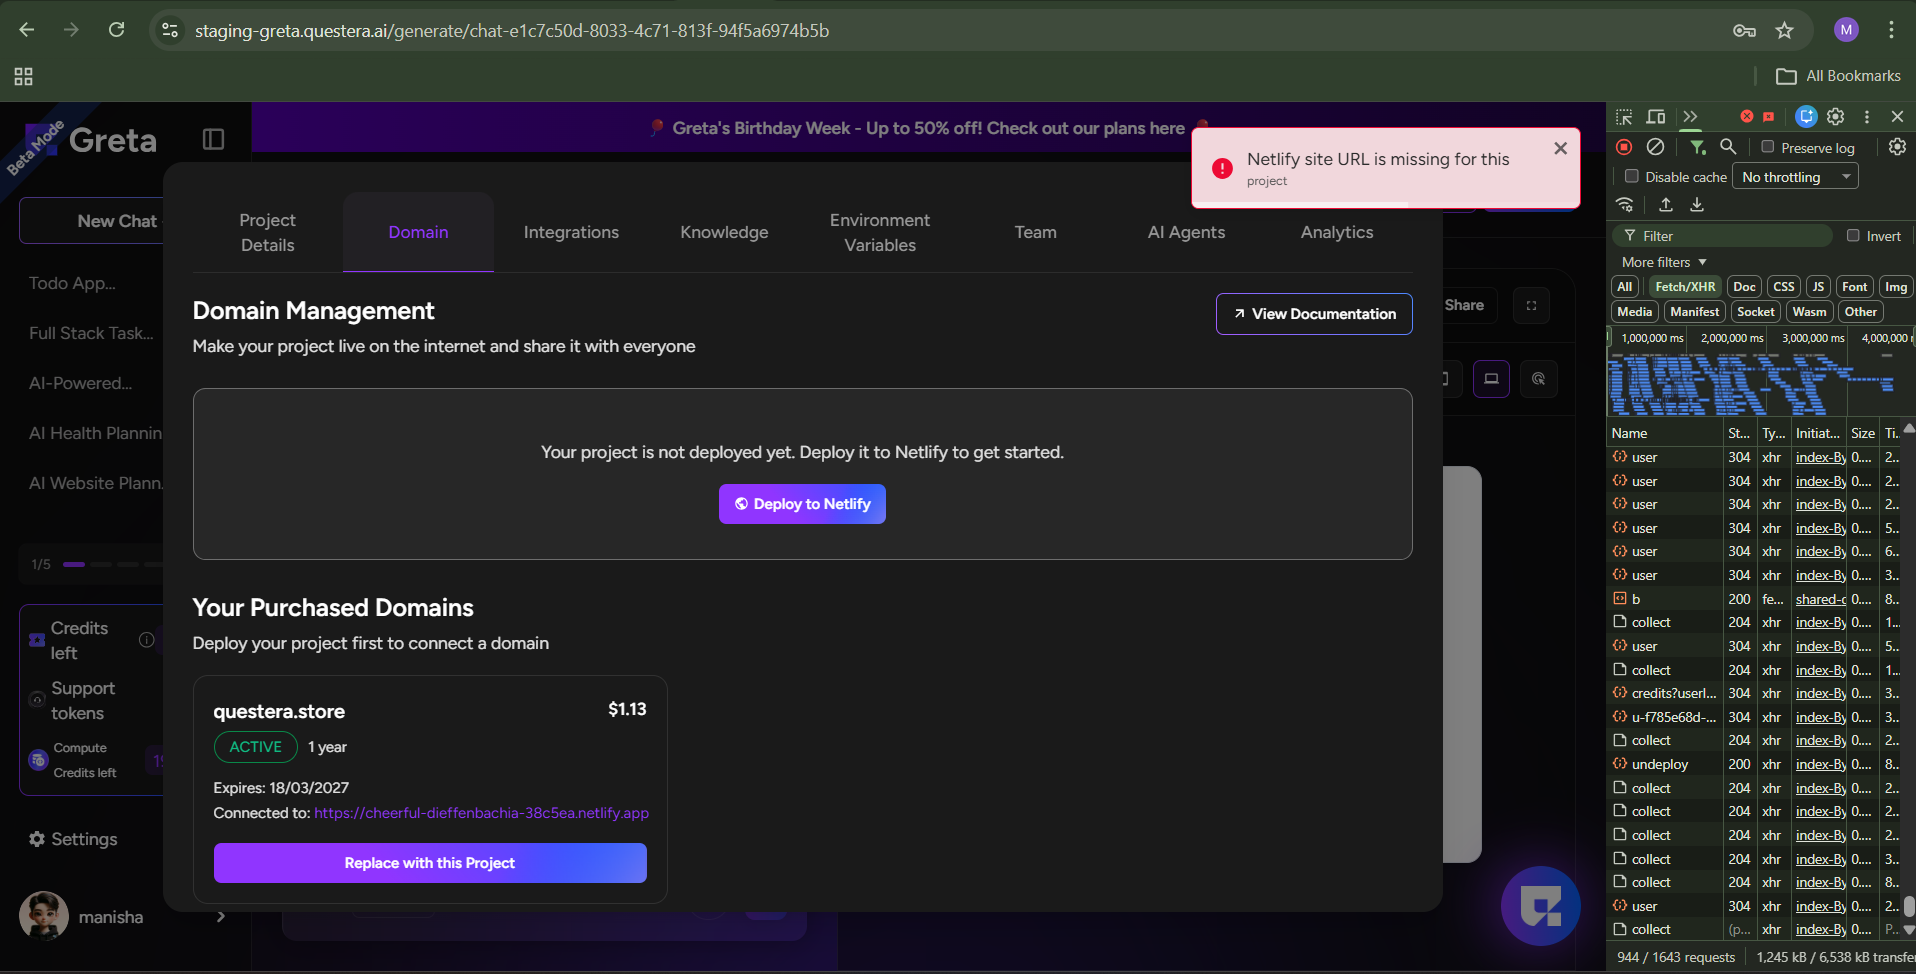Open the No throttling dropdown
Viewport: 1916px width, 974px height.
click(x=1795, y=177)
